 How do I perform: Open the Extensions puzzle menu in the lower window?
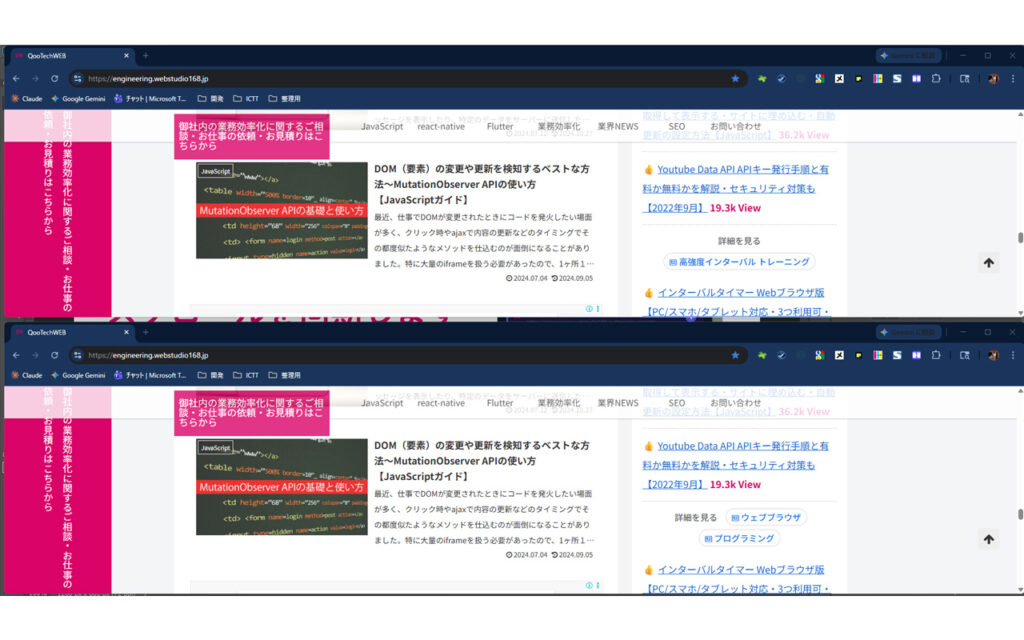click(x=936, y=355)
